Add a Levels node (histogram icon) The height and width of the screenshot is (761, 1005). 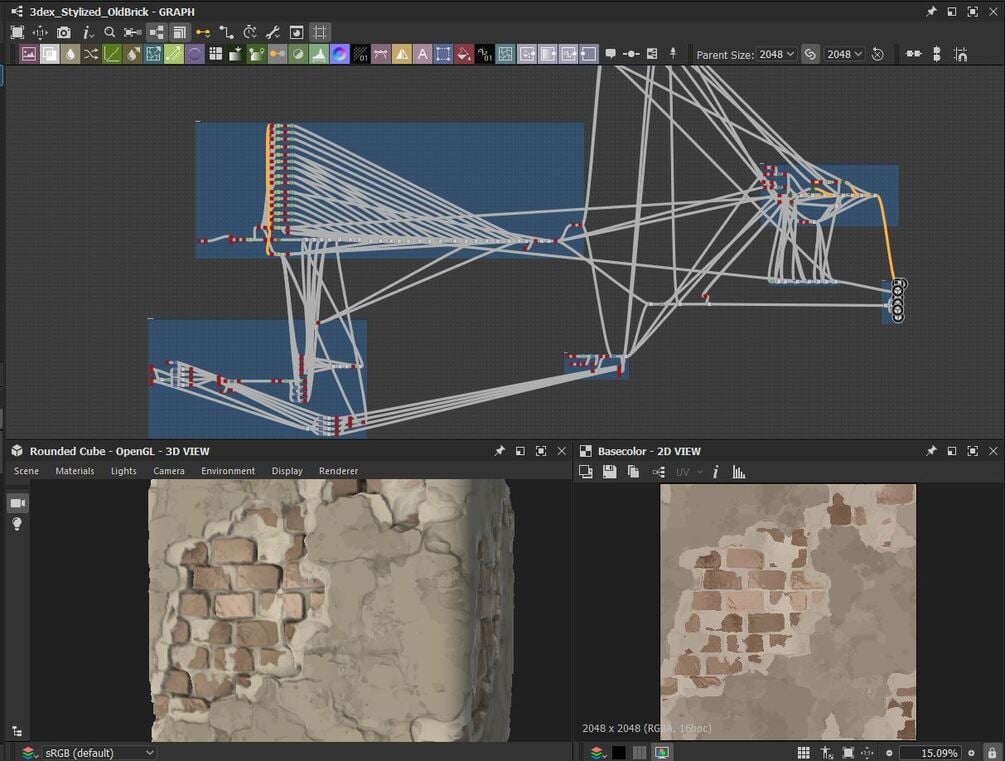coord(319,54)
